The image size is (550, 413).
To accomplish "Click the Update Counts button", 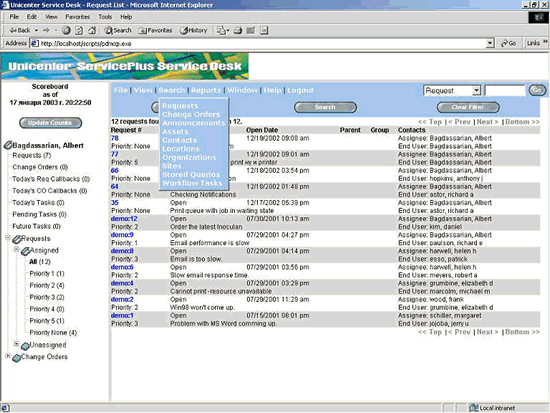I will click(50, 123).
